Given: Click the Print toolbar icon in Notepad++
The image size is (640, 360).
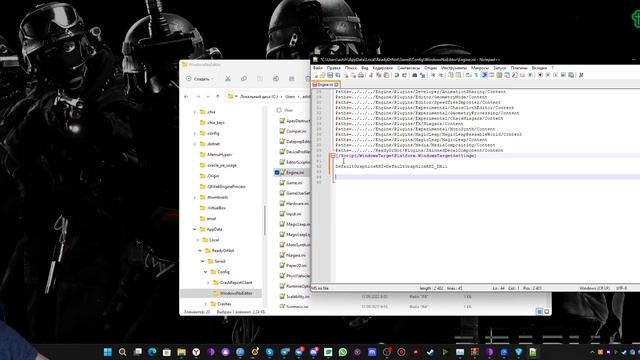Looking at the screenshot, I should 361,75.
